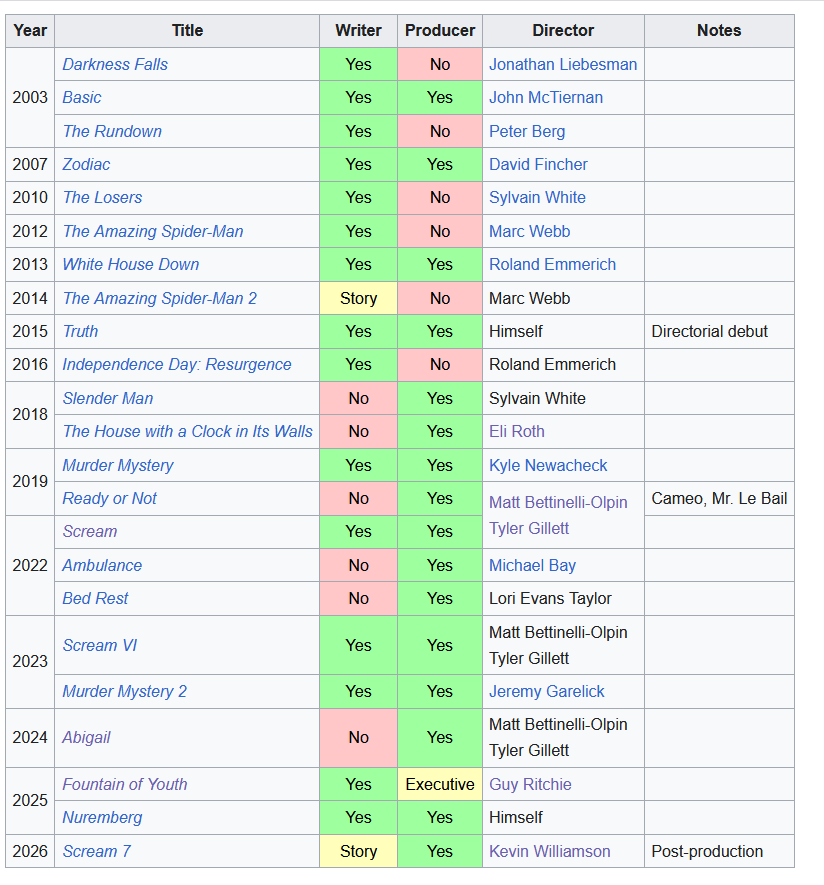Open Independence Day: Resurgence link
824x885 pixels.
pyautogui.click(x=176, y=364)
